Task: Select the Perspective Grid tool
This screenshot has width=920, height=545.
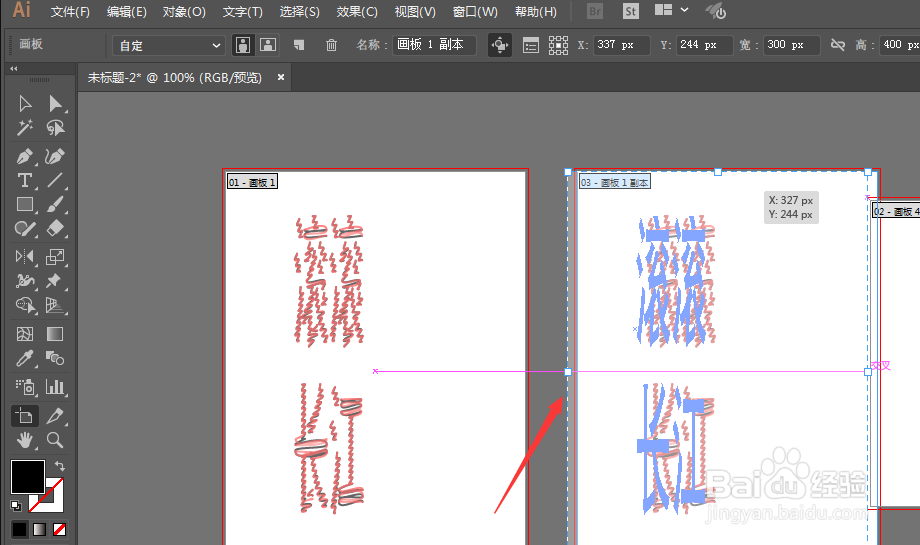Action: coord(55,305)
